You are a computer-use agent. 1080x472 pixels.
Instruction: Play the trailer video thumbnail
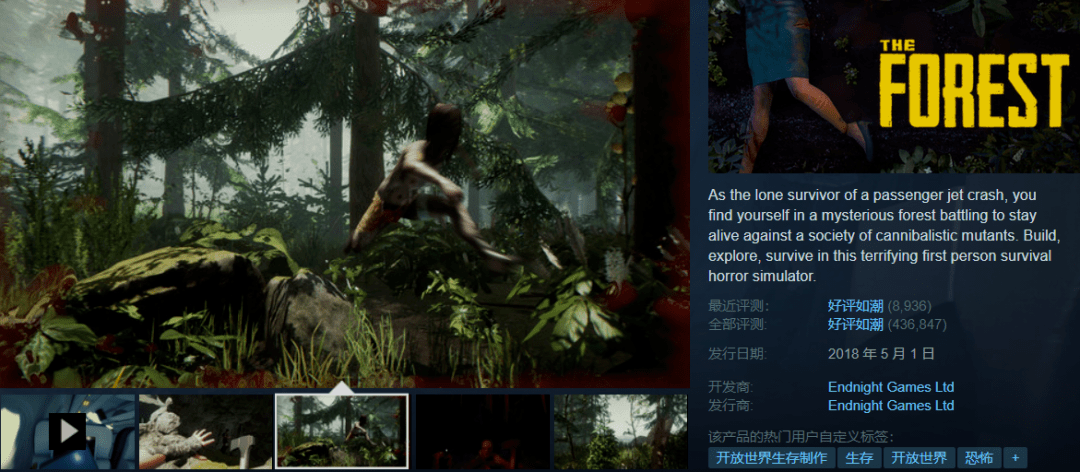click(67, 431)
